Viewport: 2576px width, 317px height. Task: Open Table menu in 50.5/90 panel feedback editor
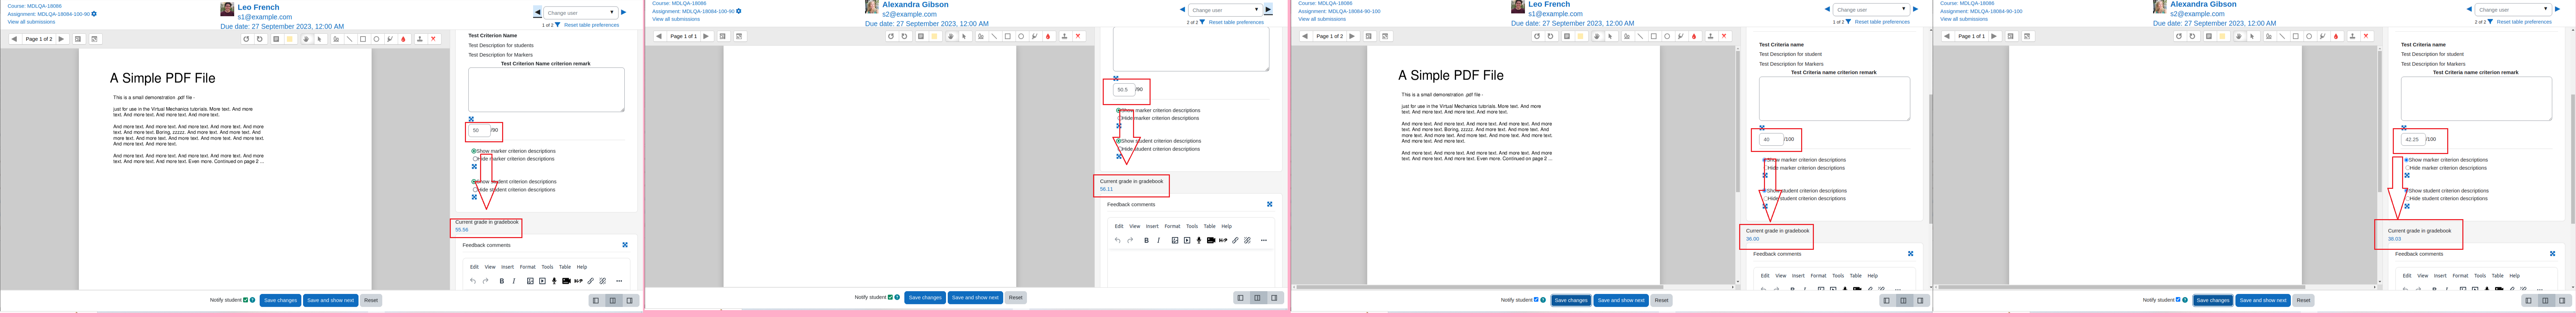point(1210,226)
